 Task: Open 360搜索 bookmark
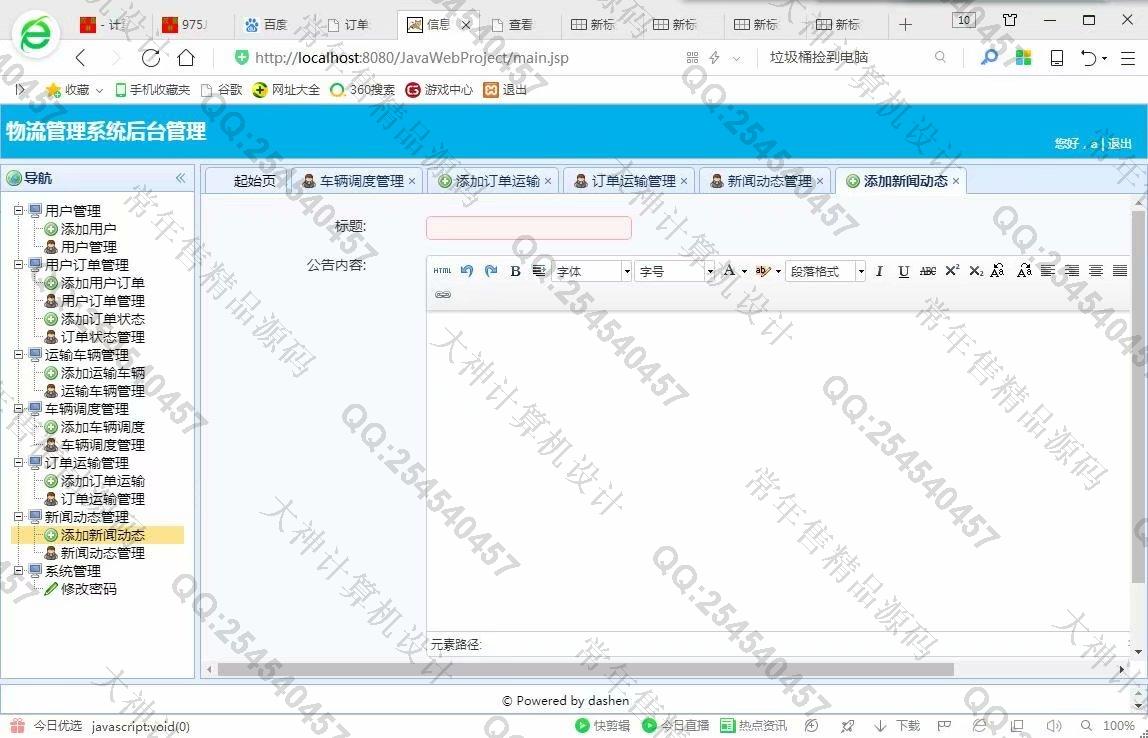(362, 90)
